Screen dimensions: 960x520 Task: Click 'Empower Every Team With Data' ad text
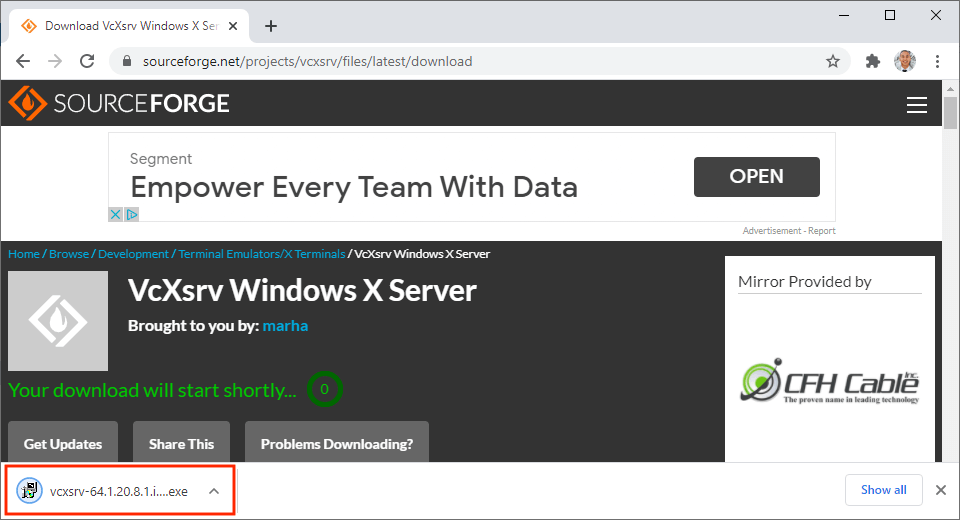(x=354, y=187)
